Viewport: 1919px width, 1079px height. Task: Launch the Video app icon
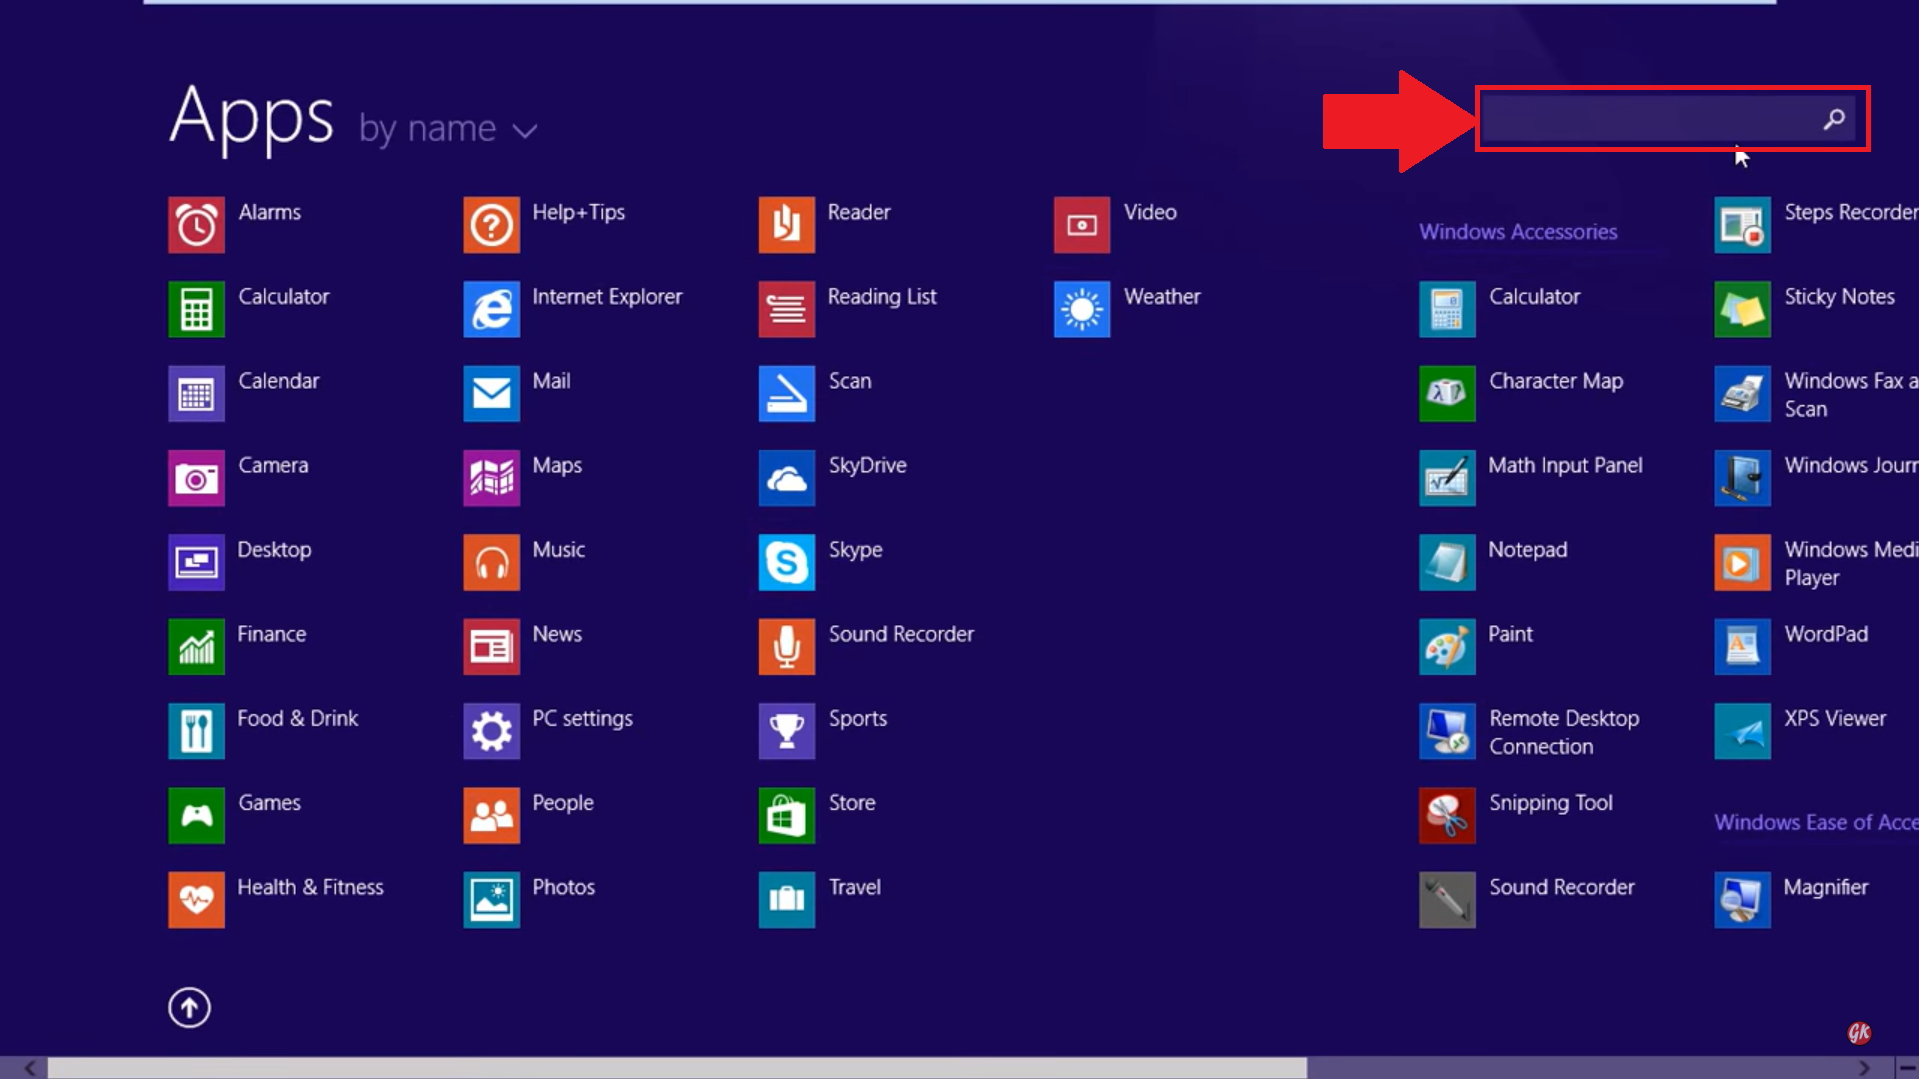point(1082,225)
